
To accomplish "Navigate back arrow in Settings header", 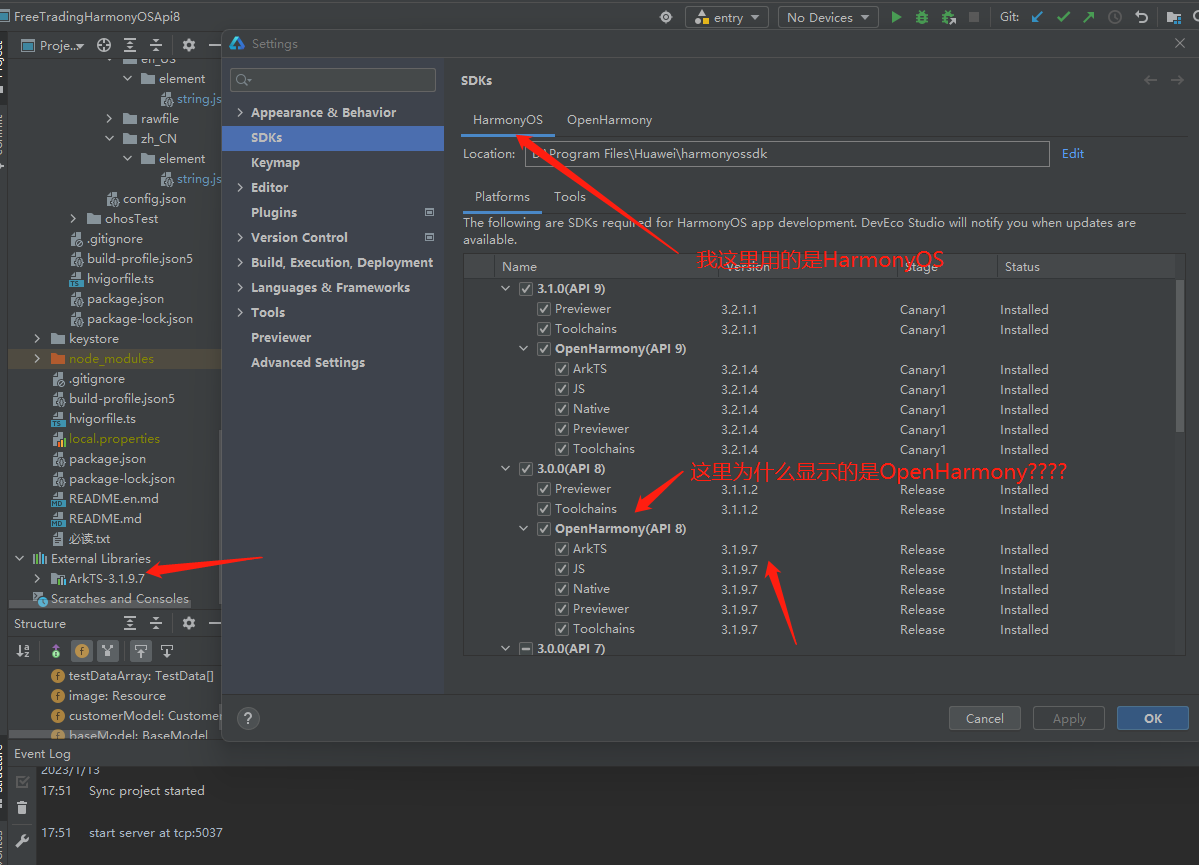I will [1150, 80].
